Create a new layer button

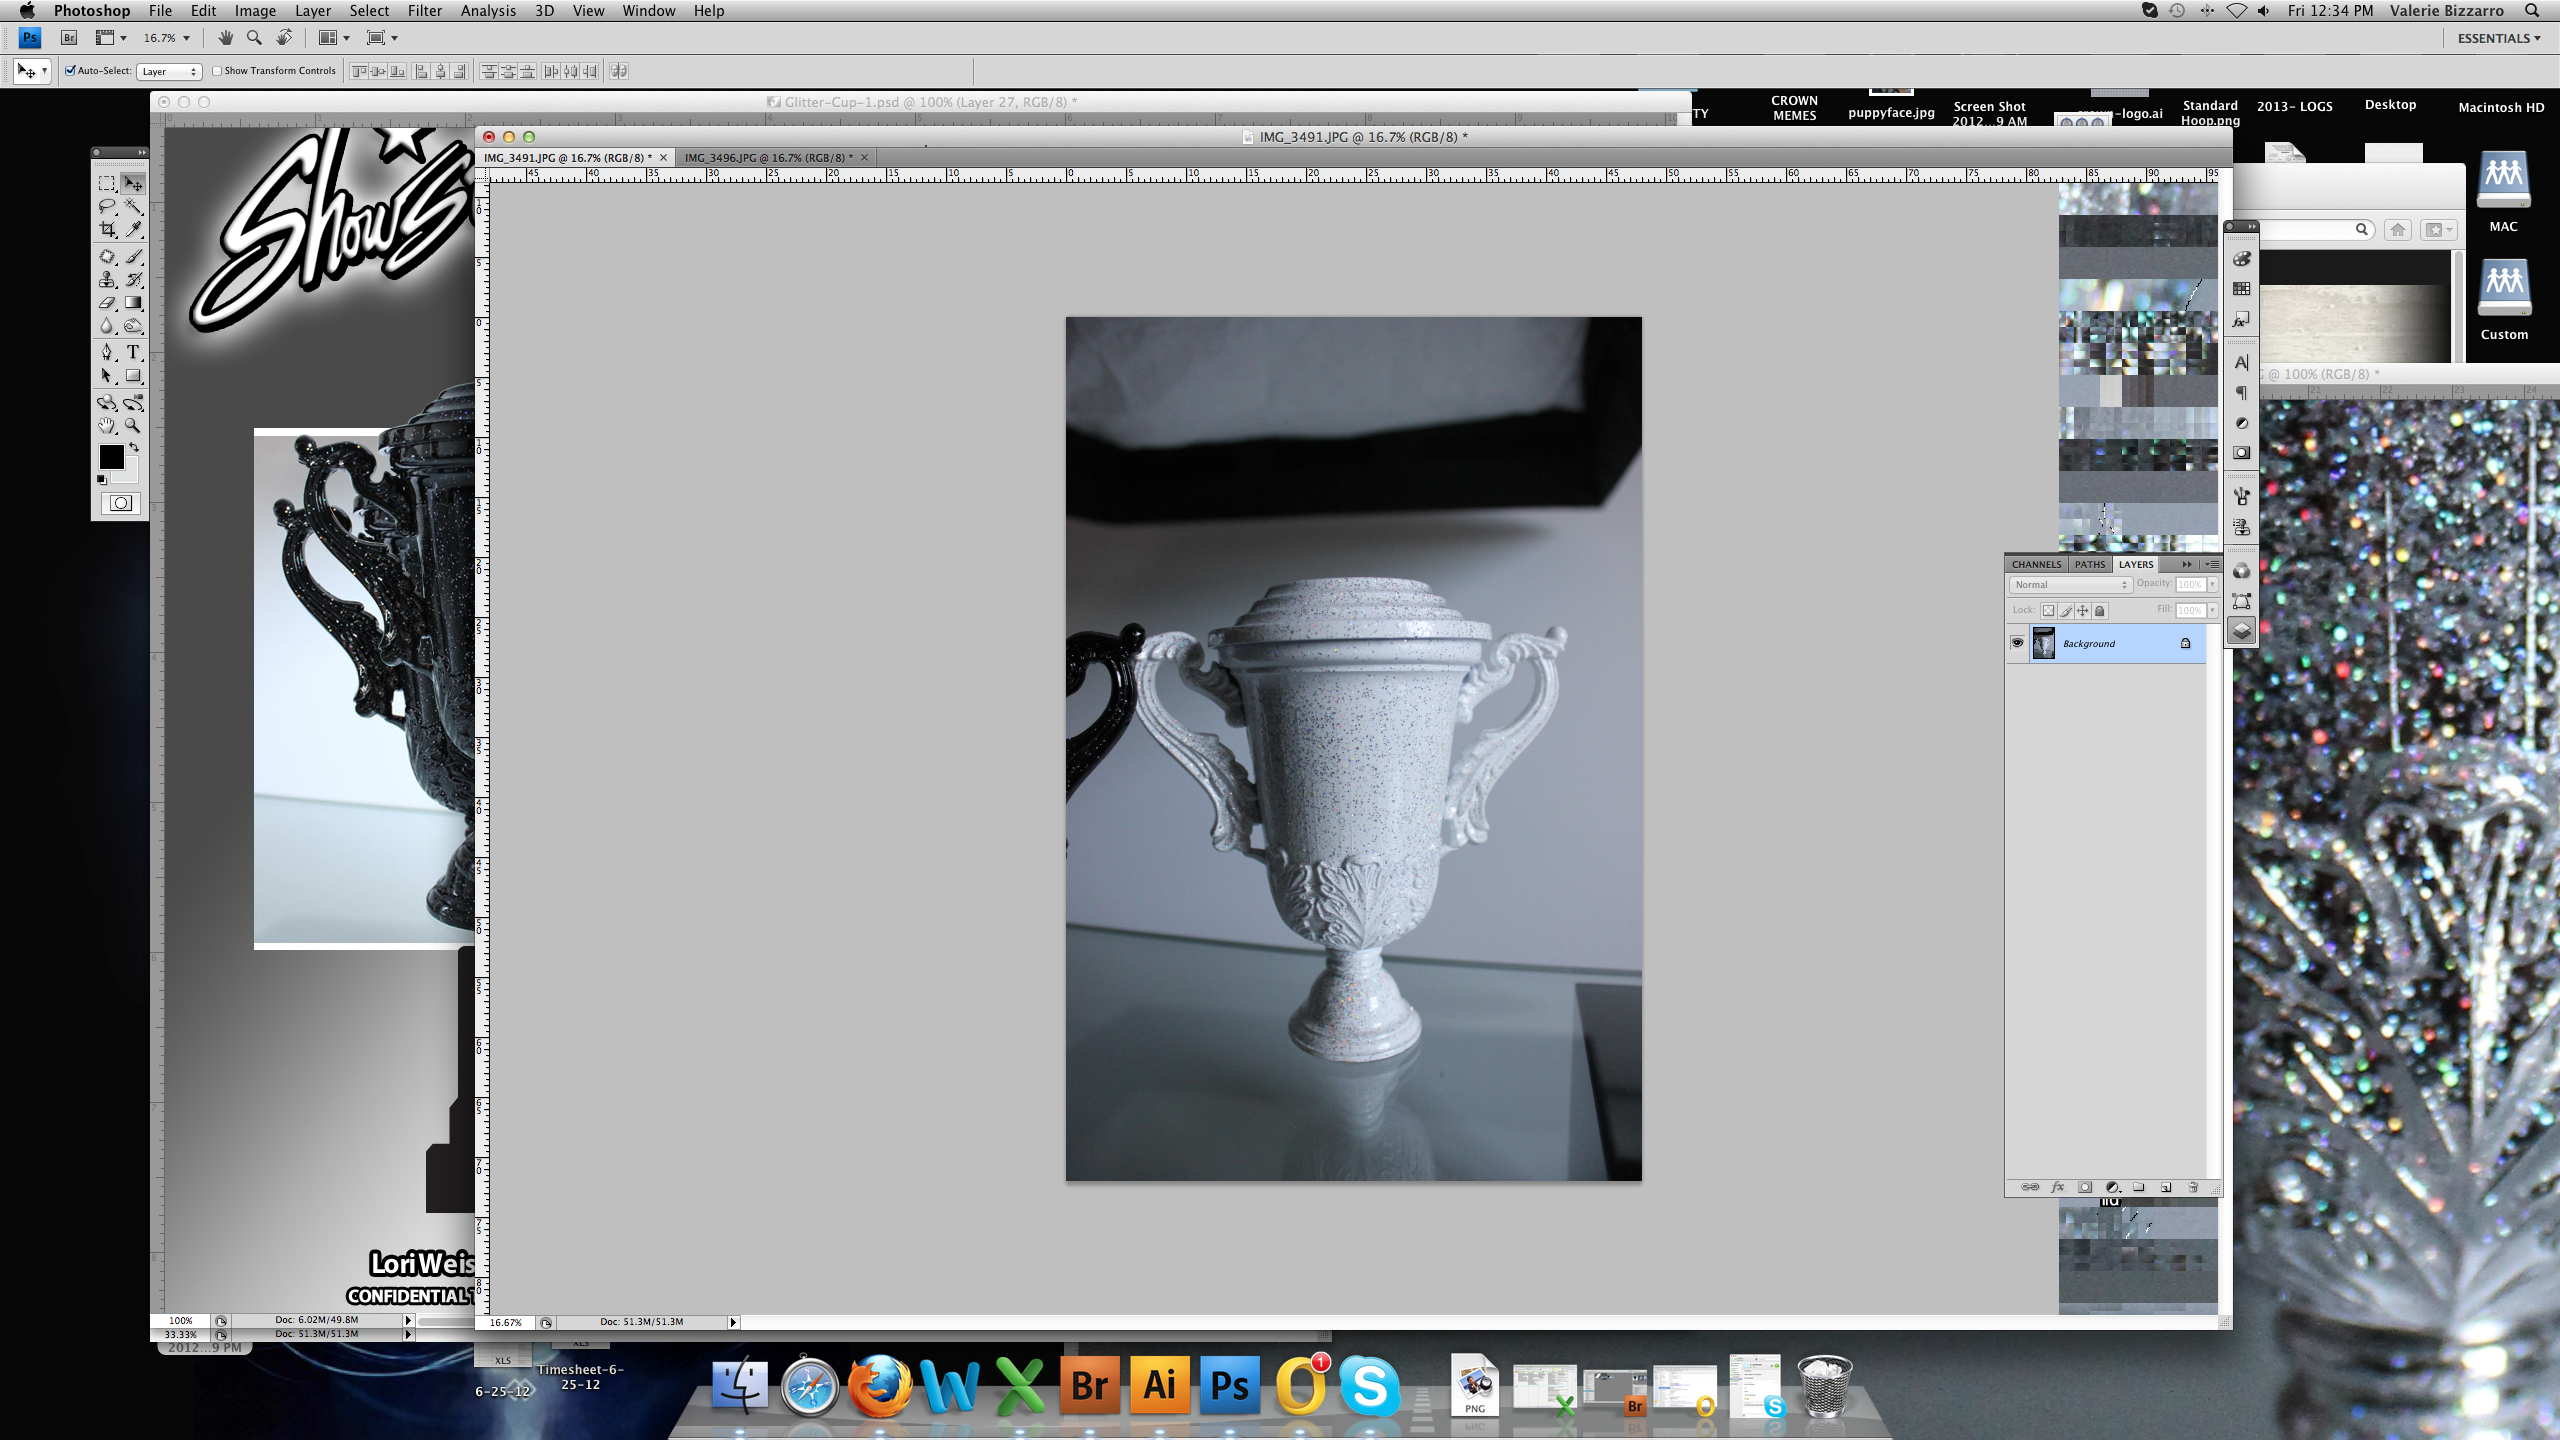(2166, 1187)
